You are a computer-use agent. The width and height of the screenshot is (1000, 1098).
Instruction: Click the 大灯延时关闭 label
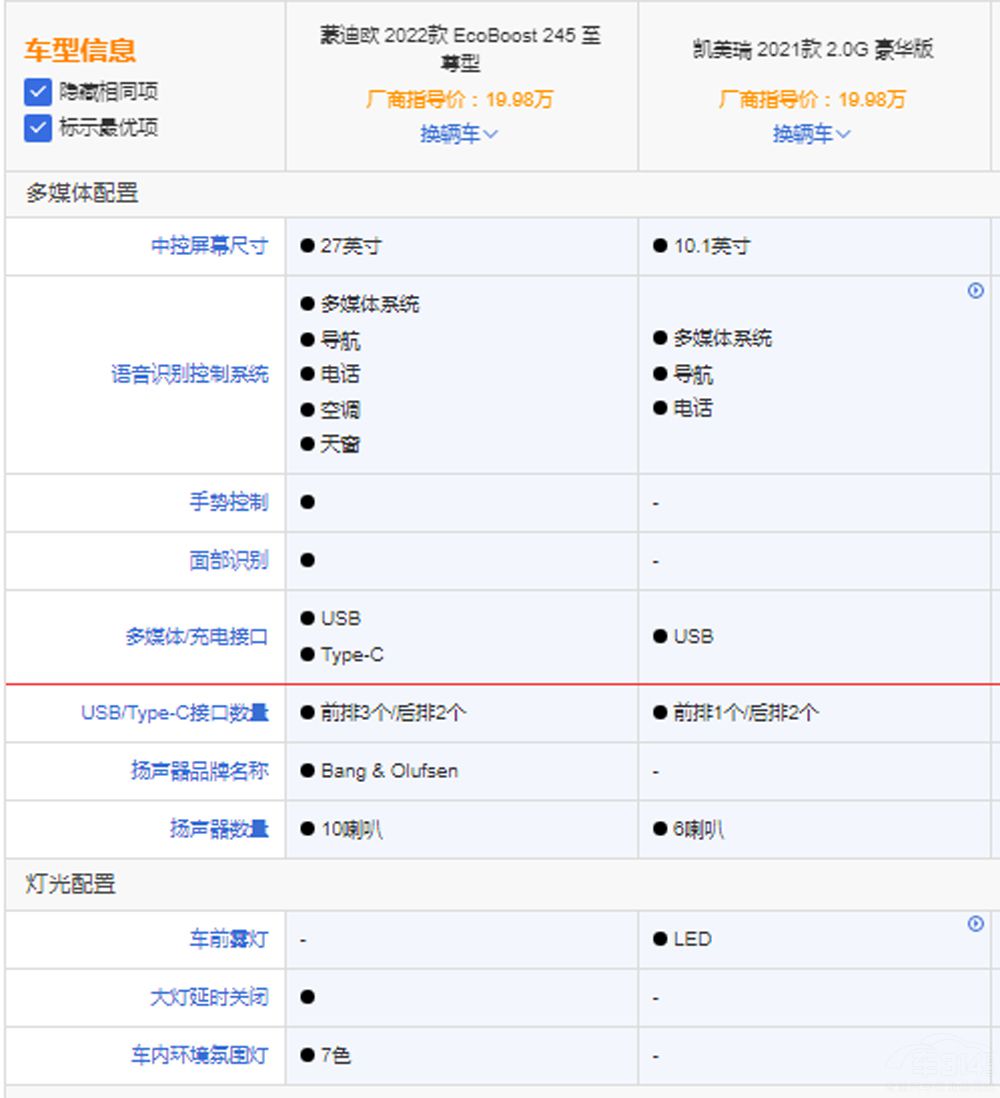coord(209,997)
